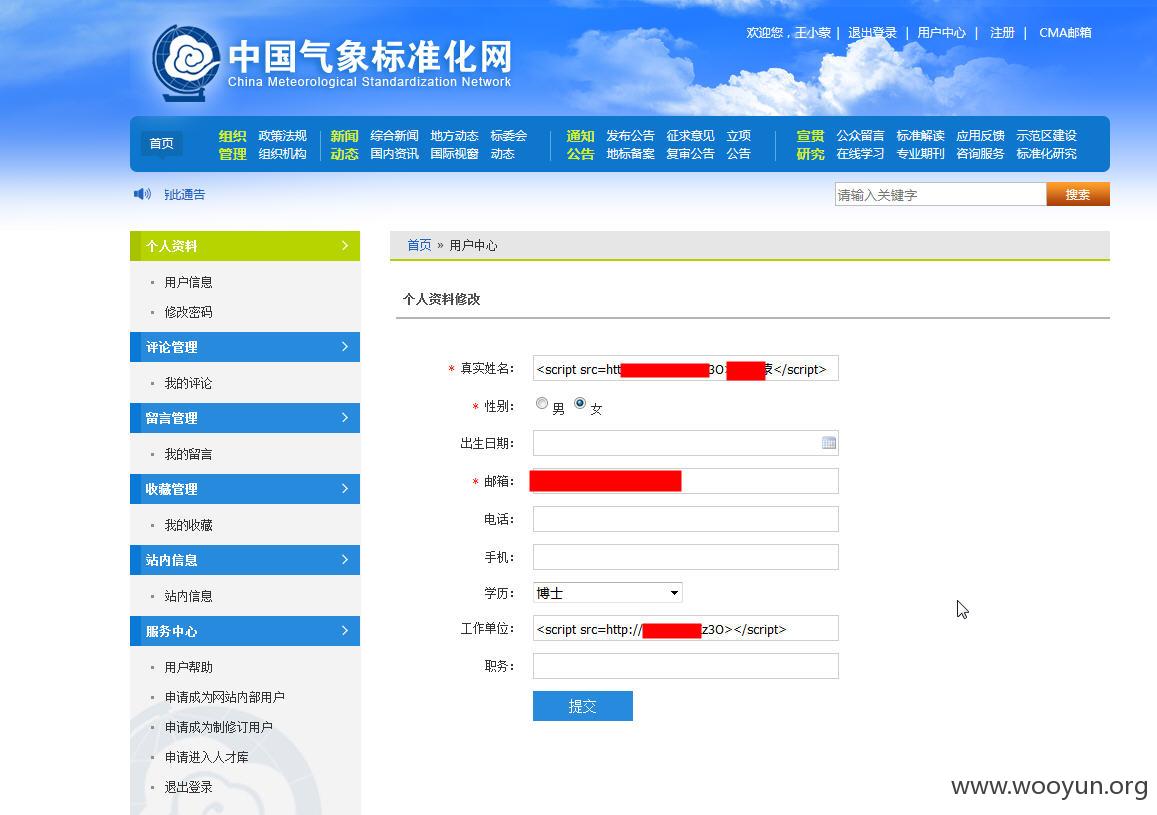This screenshot has height=815, width=1157.
Task: Open 用户信息 in the sidebar
Action: [188, 282]
